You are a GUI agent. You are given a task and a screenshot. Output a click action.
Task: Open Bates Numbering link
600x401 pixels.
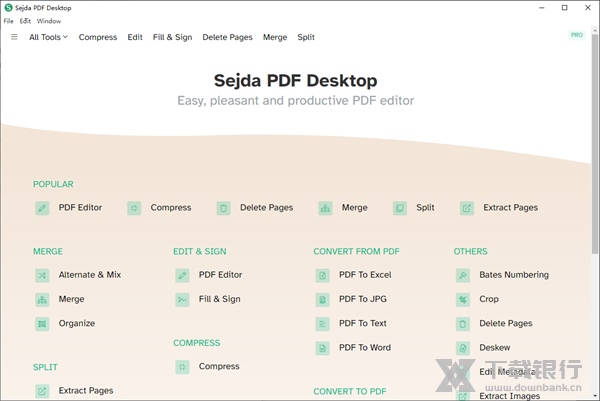click(x=514, y=275)
